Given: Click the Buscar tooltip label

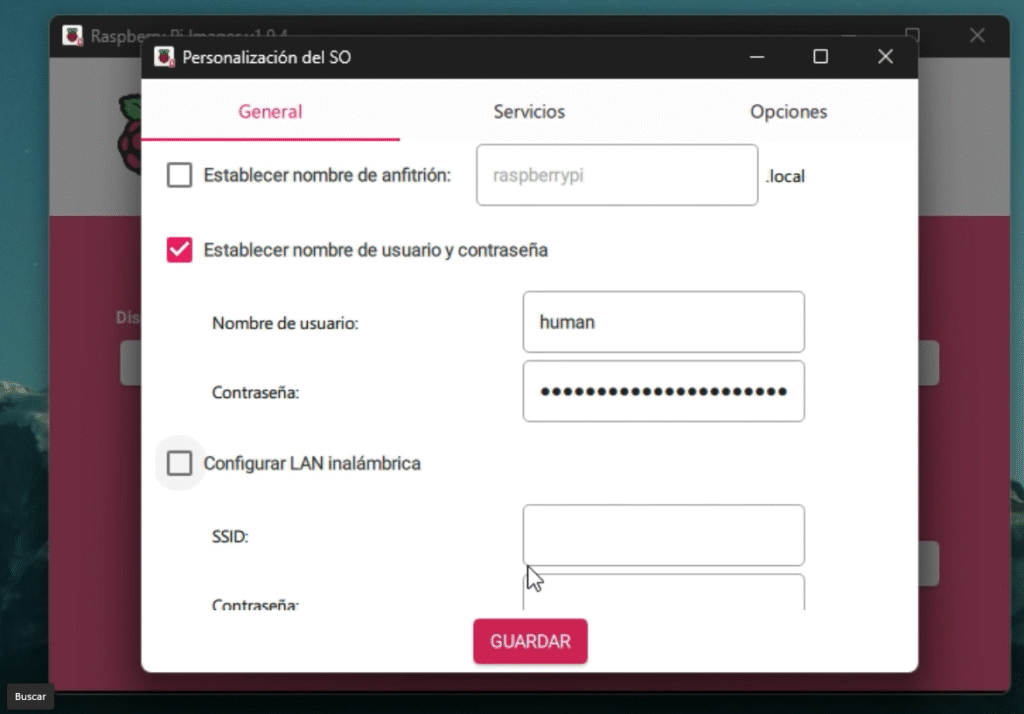Looking at the screenshot, I should [30, 696].
